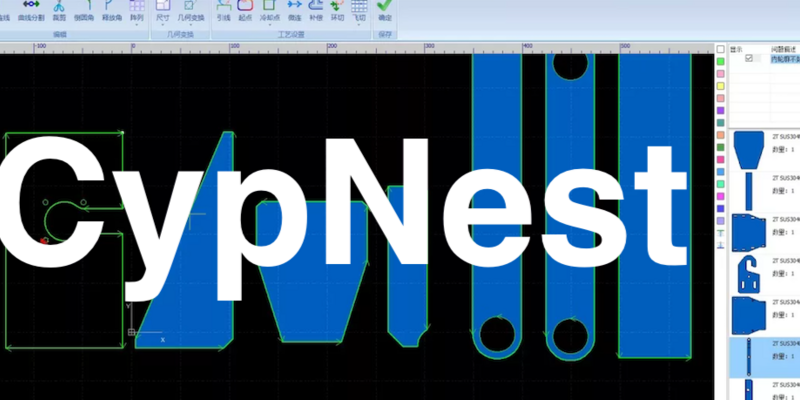This screenshot has width=800, height=400.
Task: Pick the light pink layer swatch
Action: 720,74
